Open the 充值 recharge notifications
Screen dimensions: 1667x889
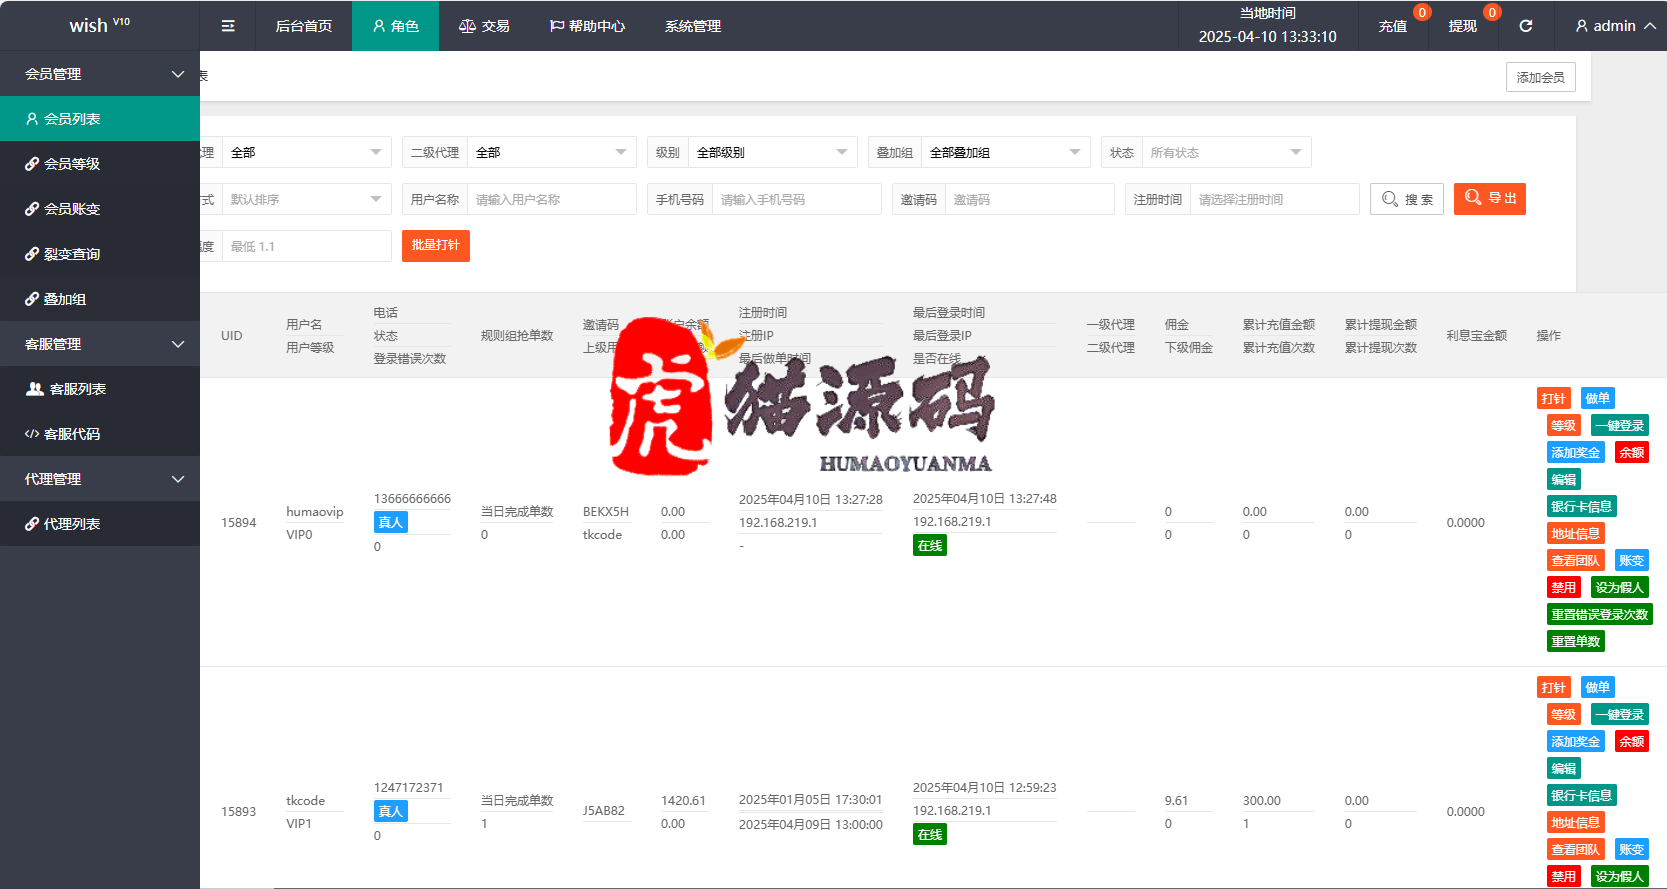click(x=1393, y=26)
